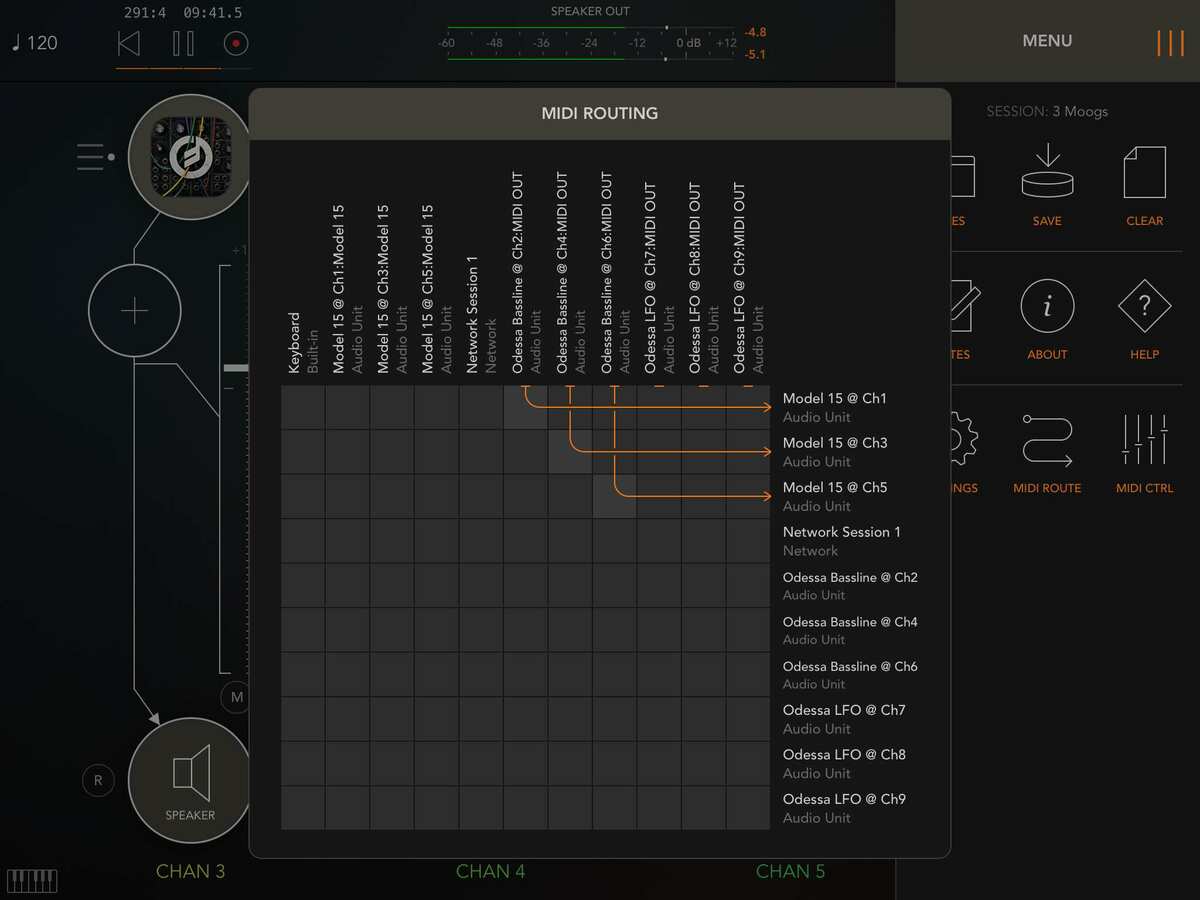Click the Model 15 @ Ch3 destination label

tap(835, 443)
